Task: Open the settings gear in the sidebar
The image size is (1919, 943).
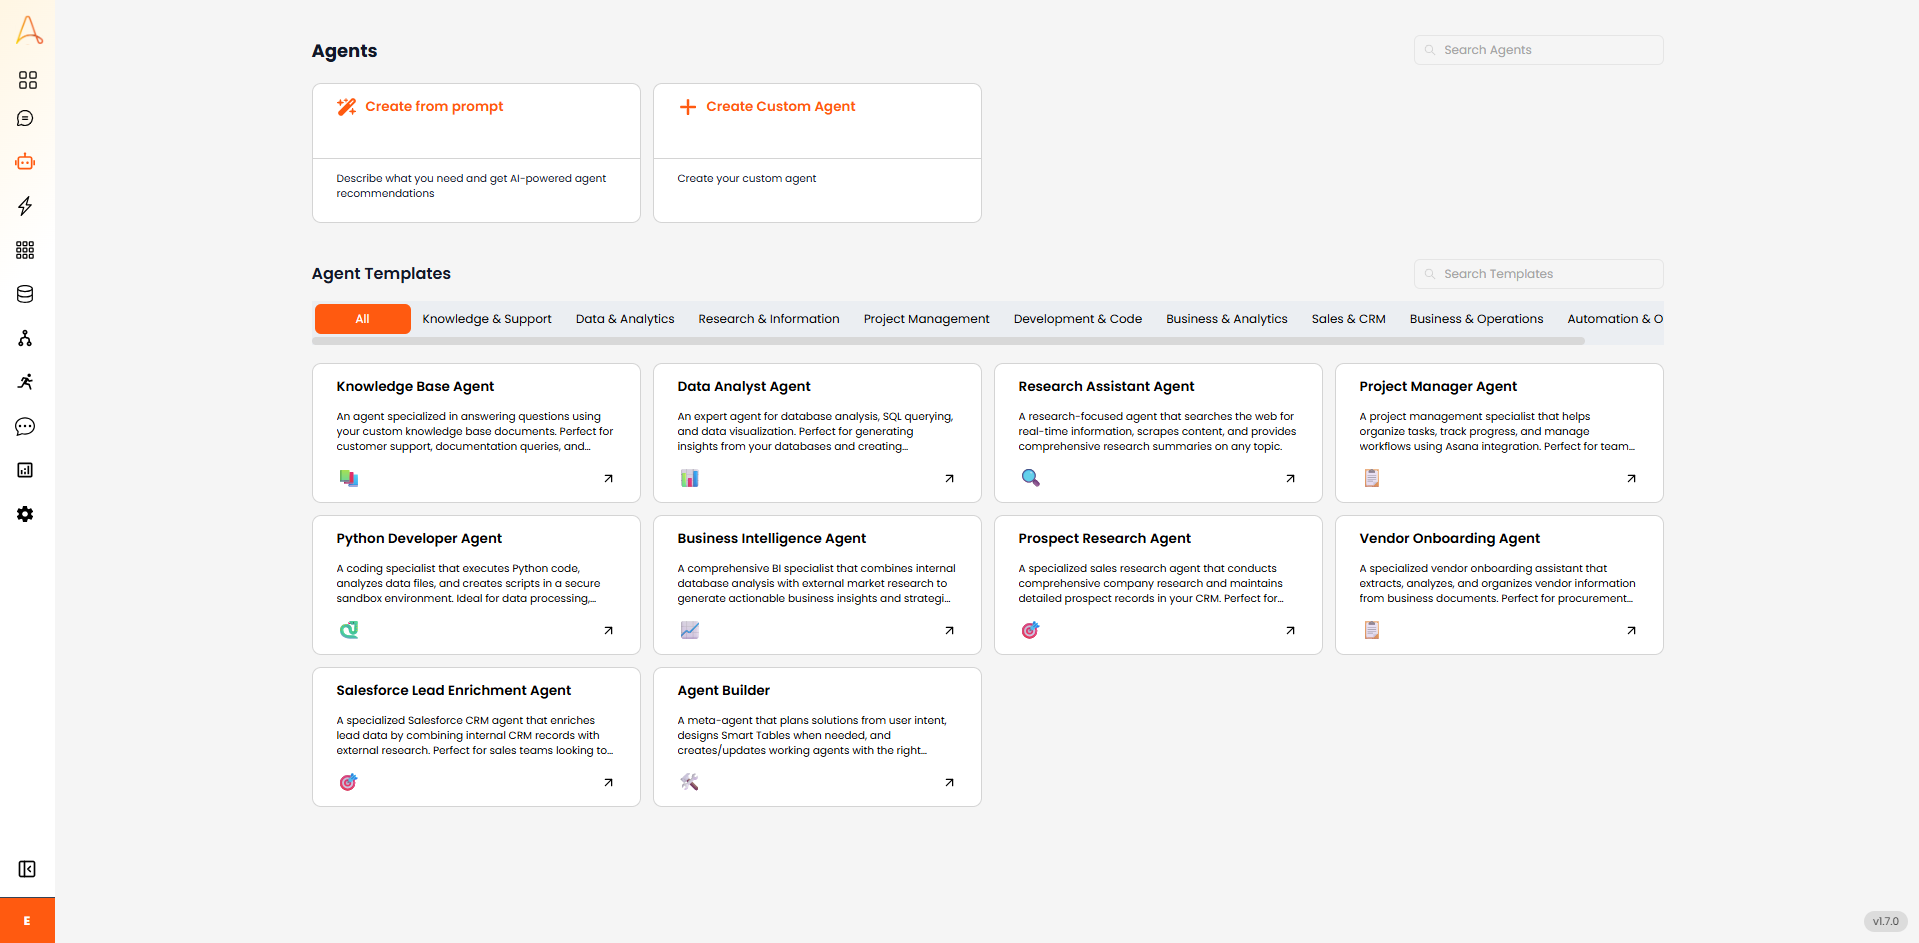Action: pyautogui.click(x=25, y=514)
